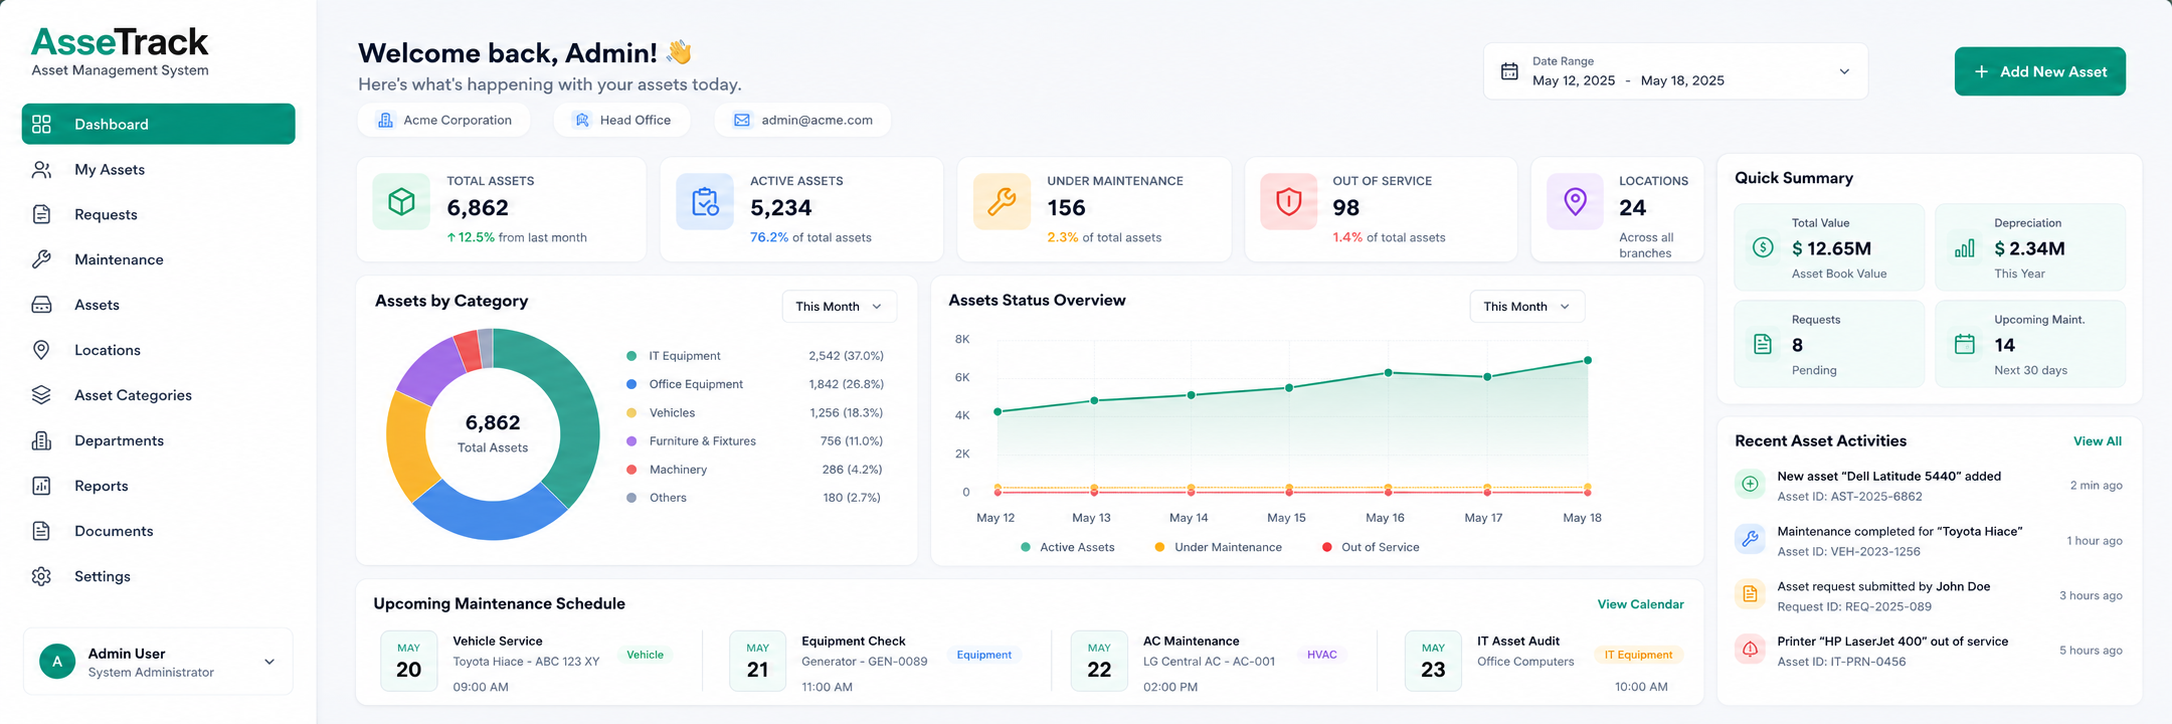Click Furniture & Fixtures legend row
The width and height of the screenshot is (2172, 724).
[x=755, y=441]
